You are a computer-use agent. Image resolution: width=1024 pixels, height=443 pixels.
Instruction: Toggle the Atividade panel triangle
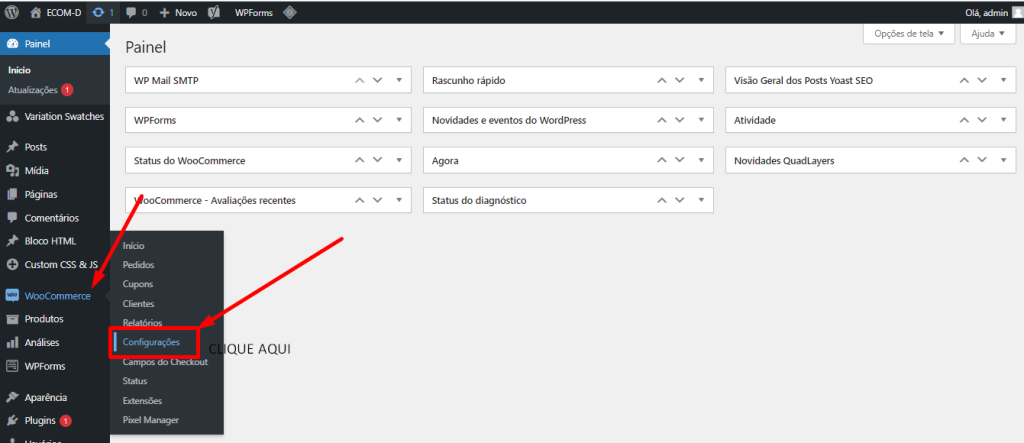click(x=1003, y=120)
